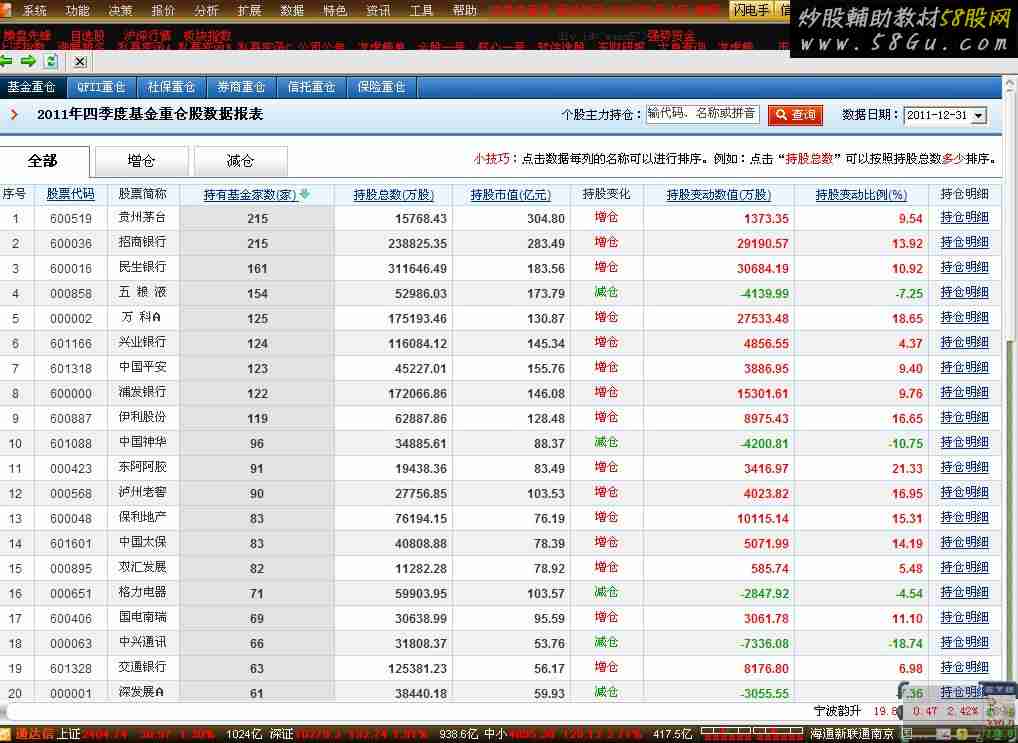
Task: Focus the stock code search input field
Action: (x=702, y=114)
